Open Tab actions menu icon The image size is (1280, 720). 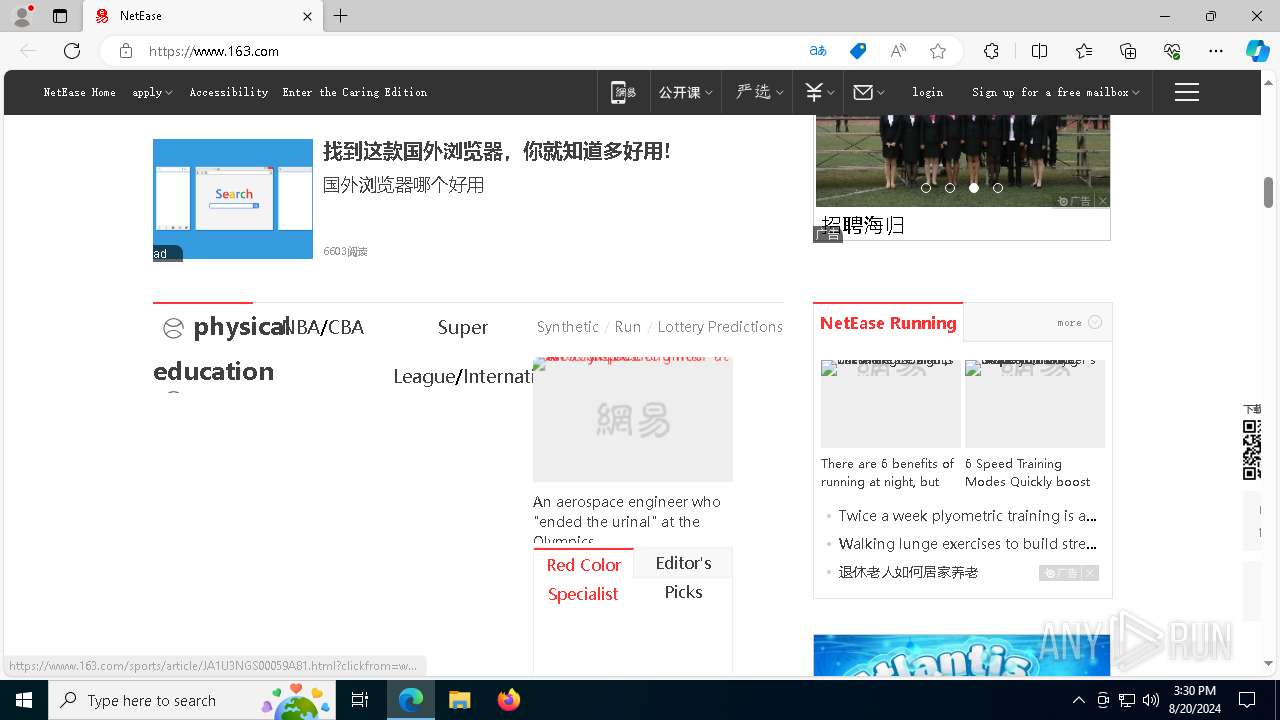pyautogui.click(x=60, y=16)
